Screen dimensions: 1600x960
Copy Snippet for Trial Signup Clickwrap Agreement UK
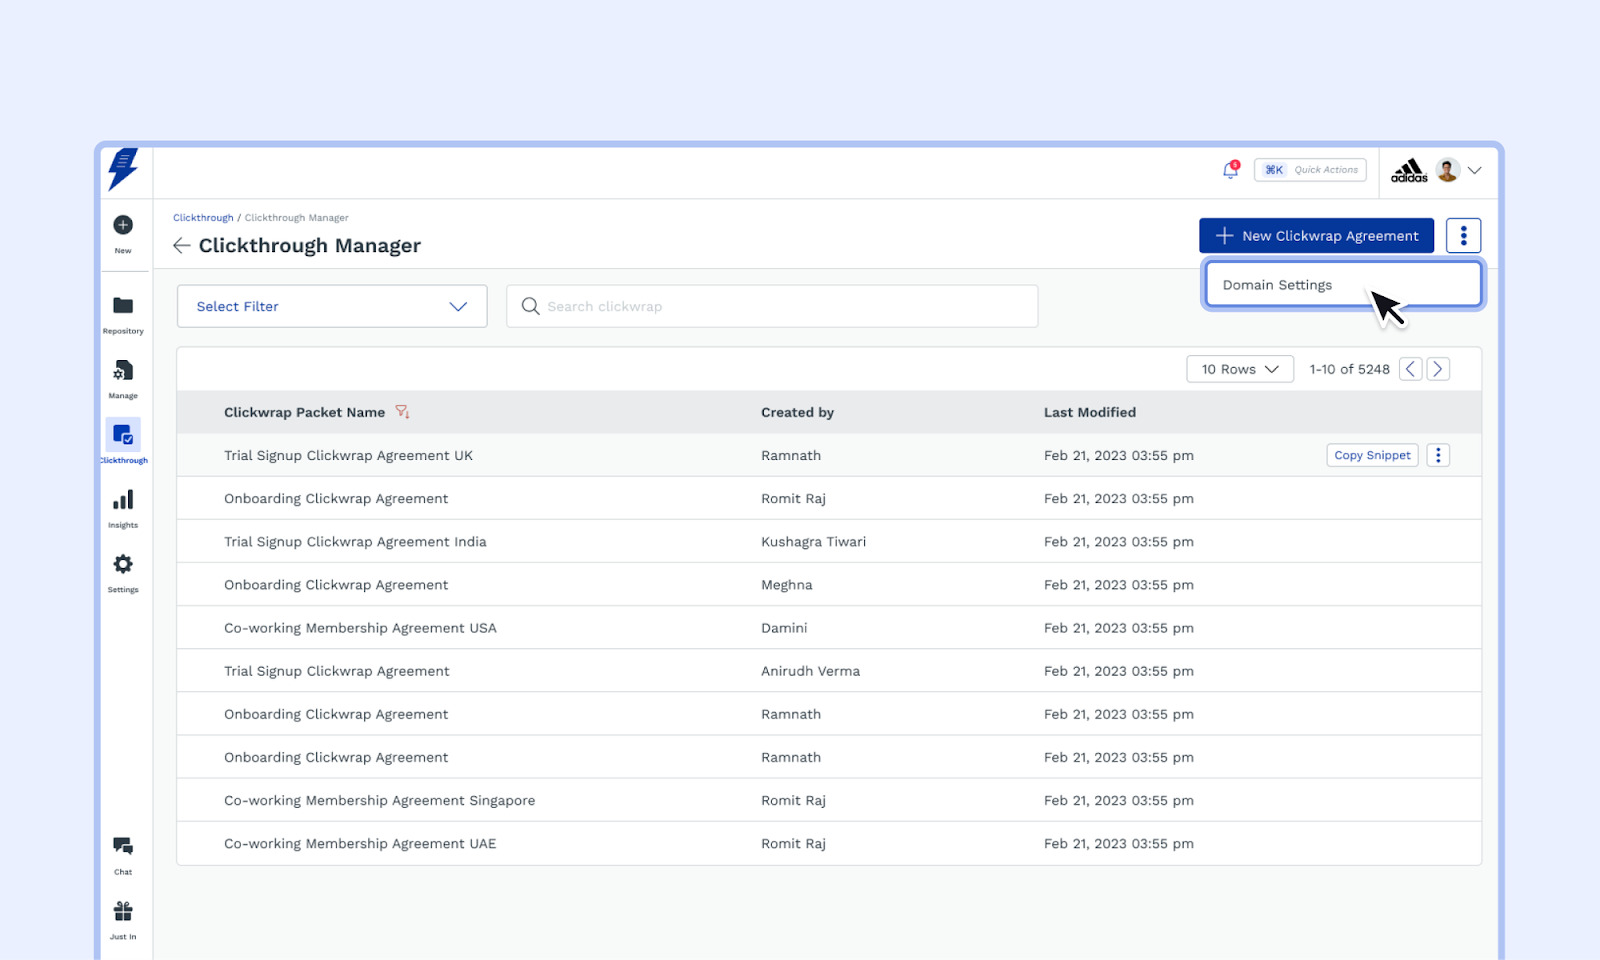tap(1371, 455)
